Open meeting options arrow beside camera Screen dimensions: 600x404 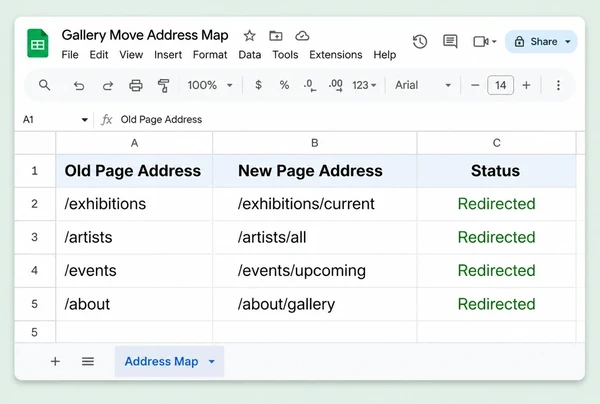pyautogui.click(x=494, y=41)
